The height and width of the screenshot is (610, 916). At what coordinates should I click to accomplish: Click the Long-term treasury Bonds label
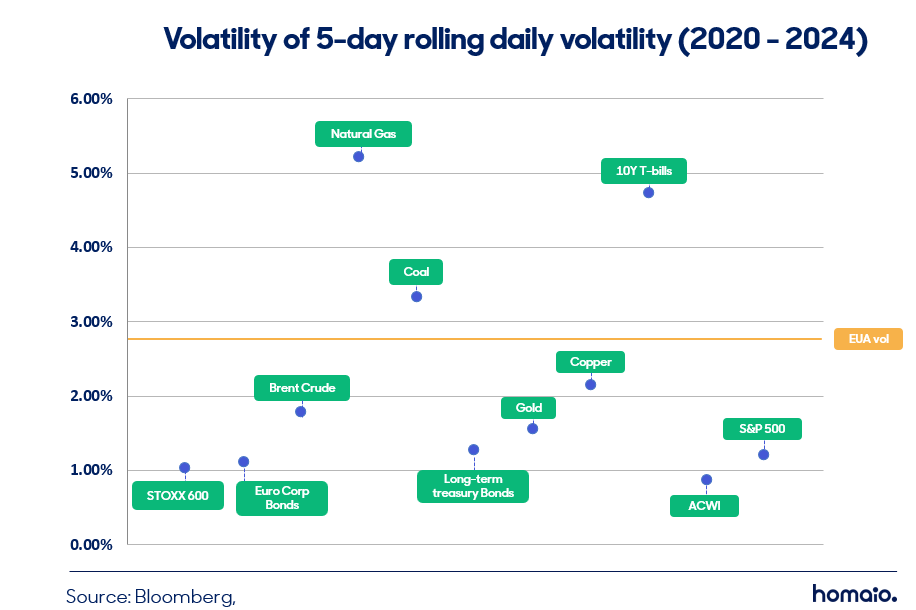(x=473, y=486)
